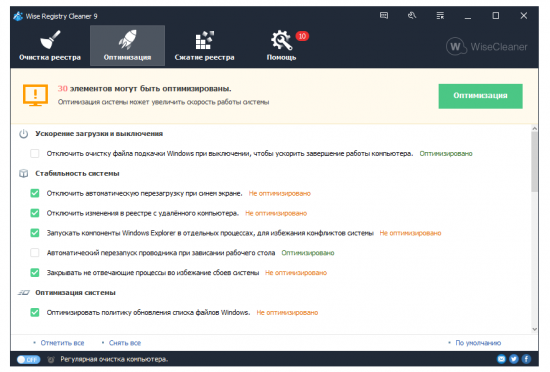Click the Отметить все link

coord(62,343)
